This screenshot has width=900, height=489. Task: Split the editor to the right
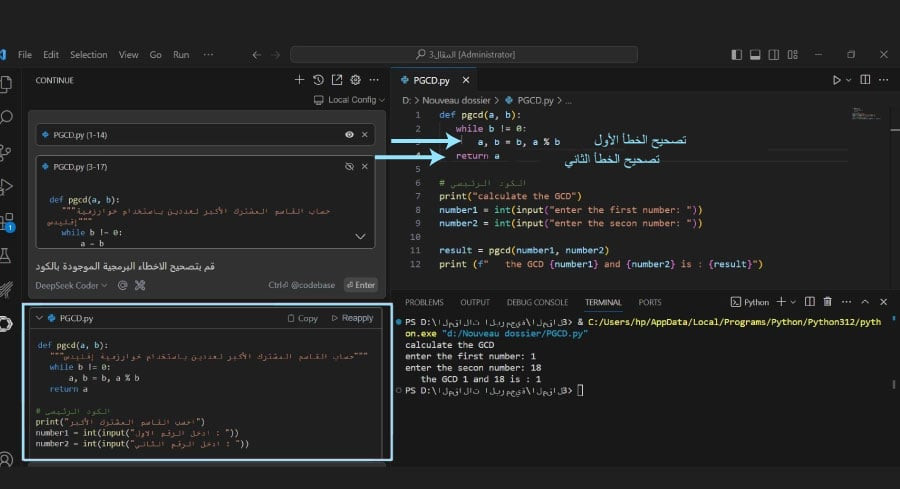[x=865, y=80]
